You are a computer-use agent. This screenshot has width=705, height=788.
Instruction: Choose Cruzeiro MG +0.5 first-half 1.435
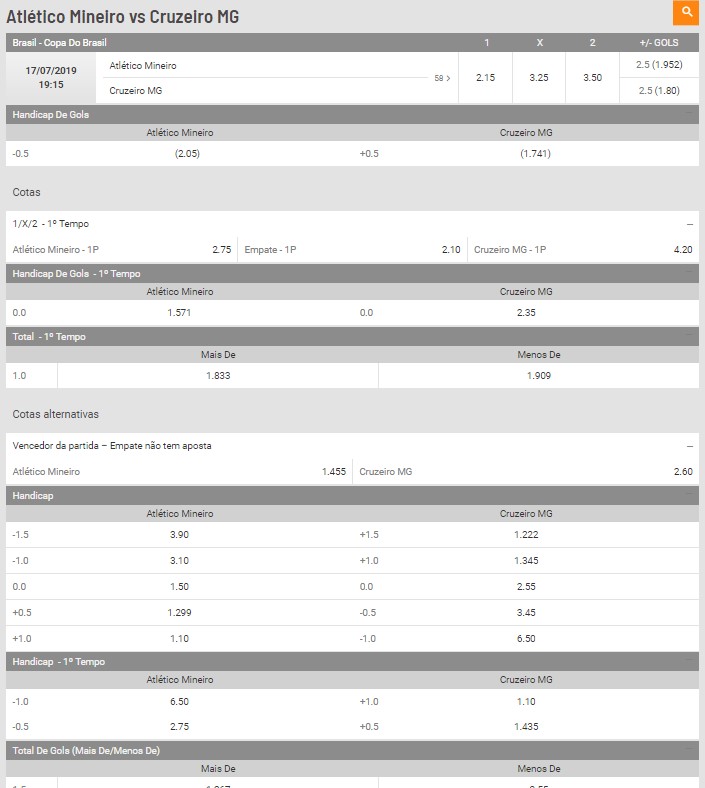(526, 727)
